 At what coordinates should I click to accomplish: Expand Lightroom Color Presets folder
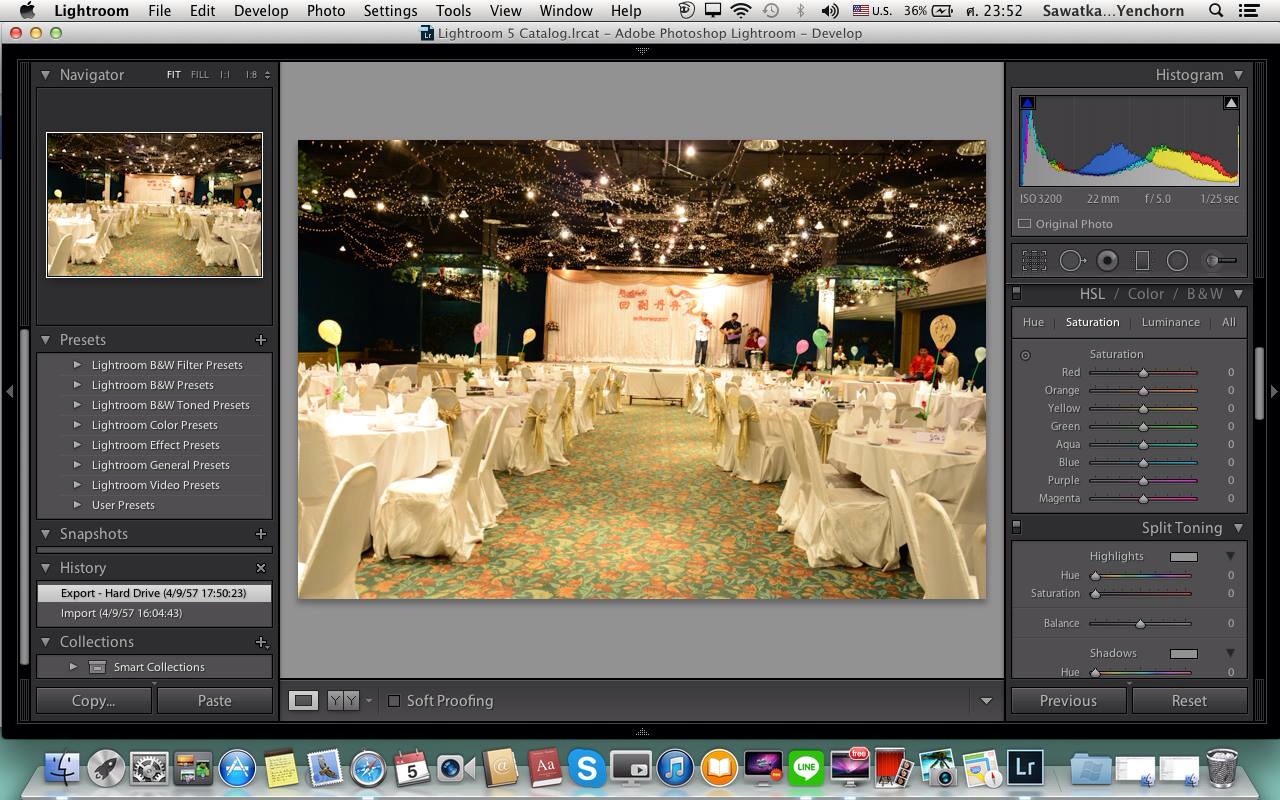coord(77,425)
